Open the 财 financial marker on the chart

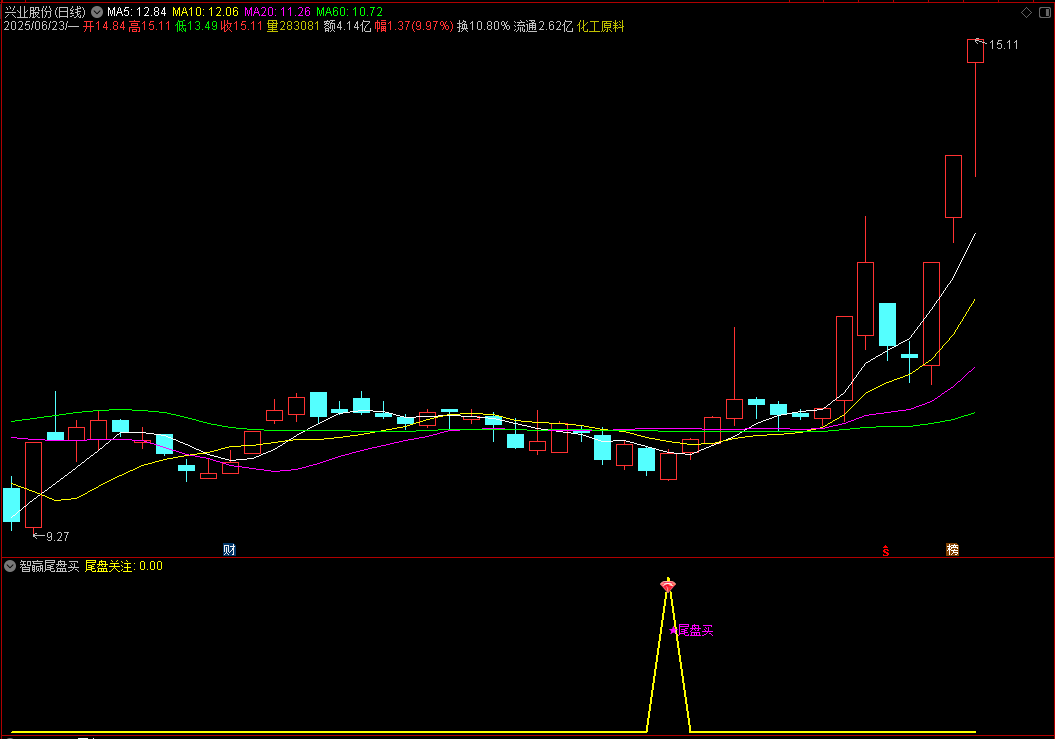229,549
